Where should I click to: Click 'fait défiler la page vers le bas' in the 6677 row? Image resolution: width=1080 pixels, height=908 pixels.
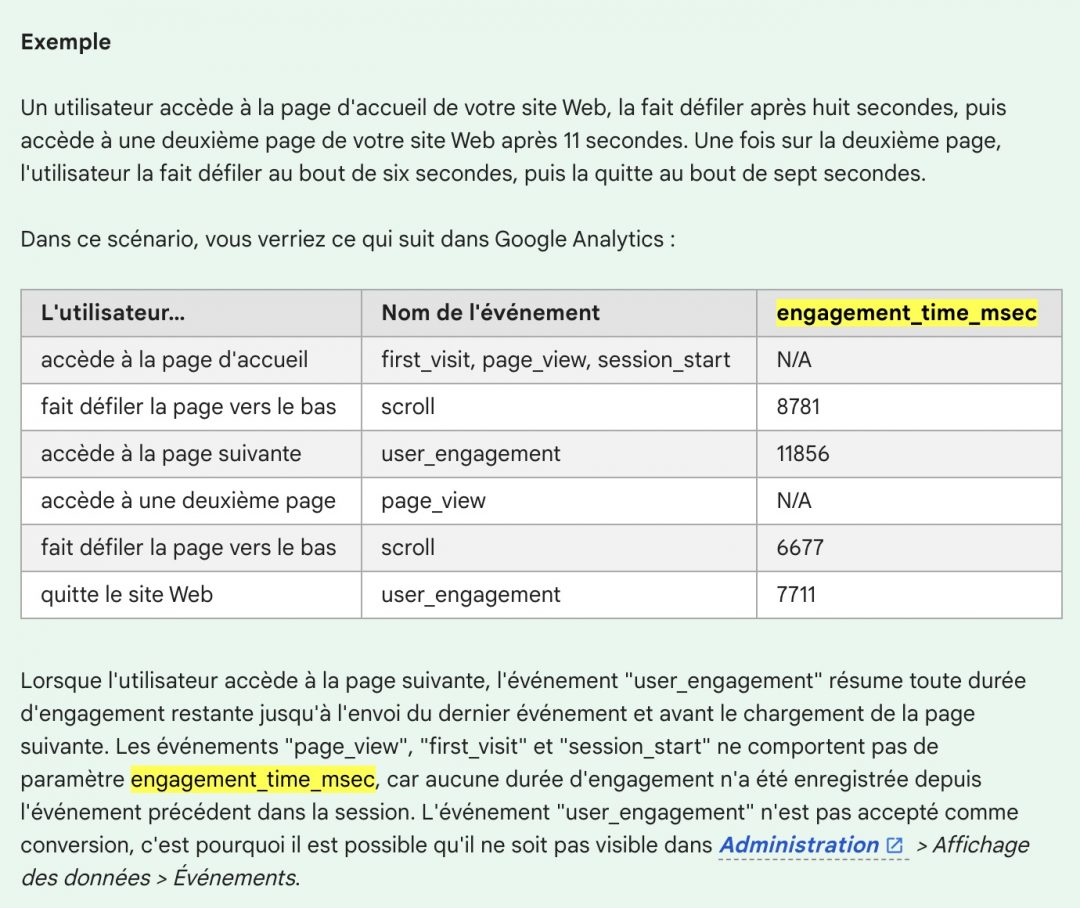(188, 547)
